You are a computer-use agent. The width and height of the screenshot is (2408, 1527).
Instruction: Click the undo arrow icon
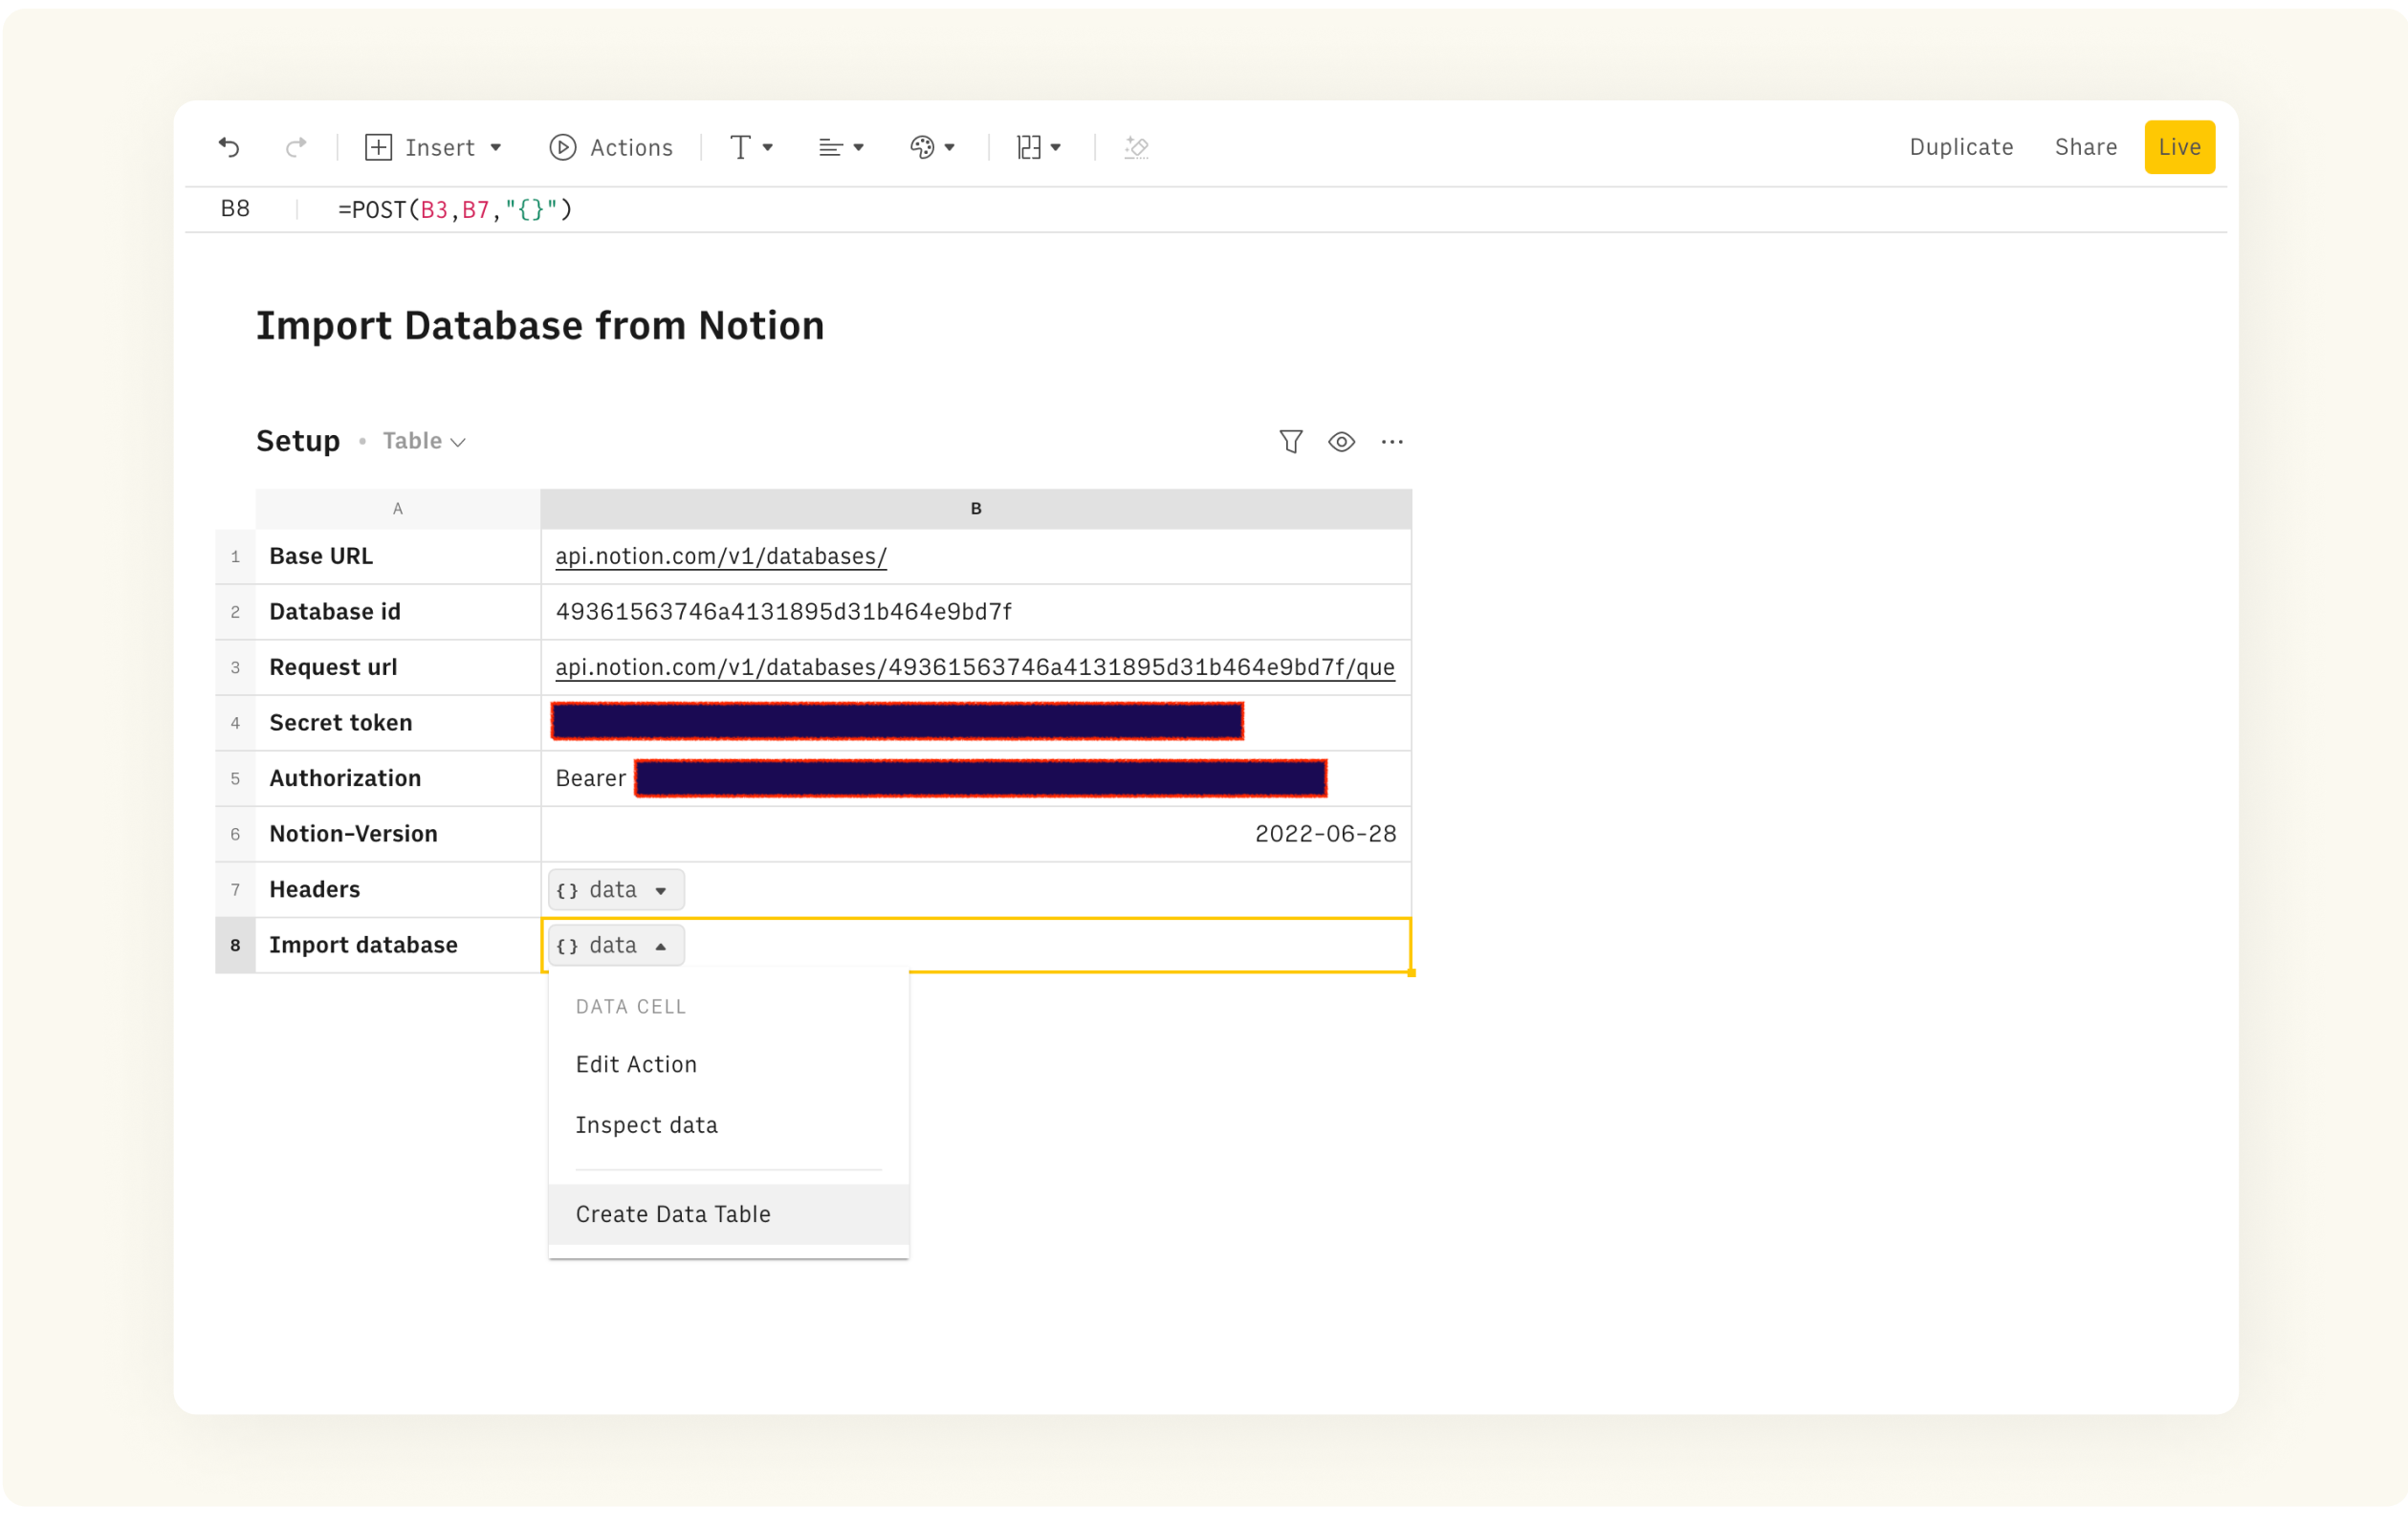point(229,148)
